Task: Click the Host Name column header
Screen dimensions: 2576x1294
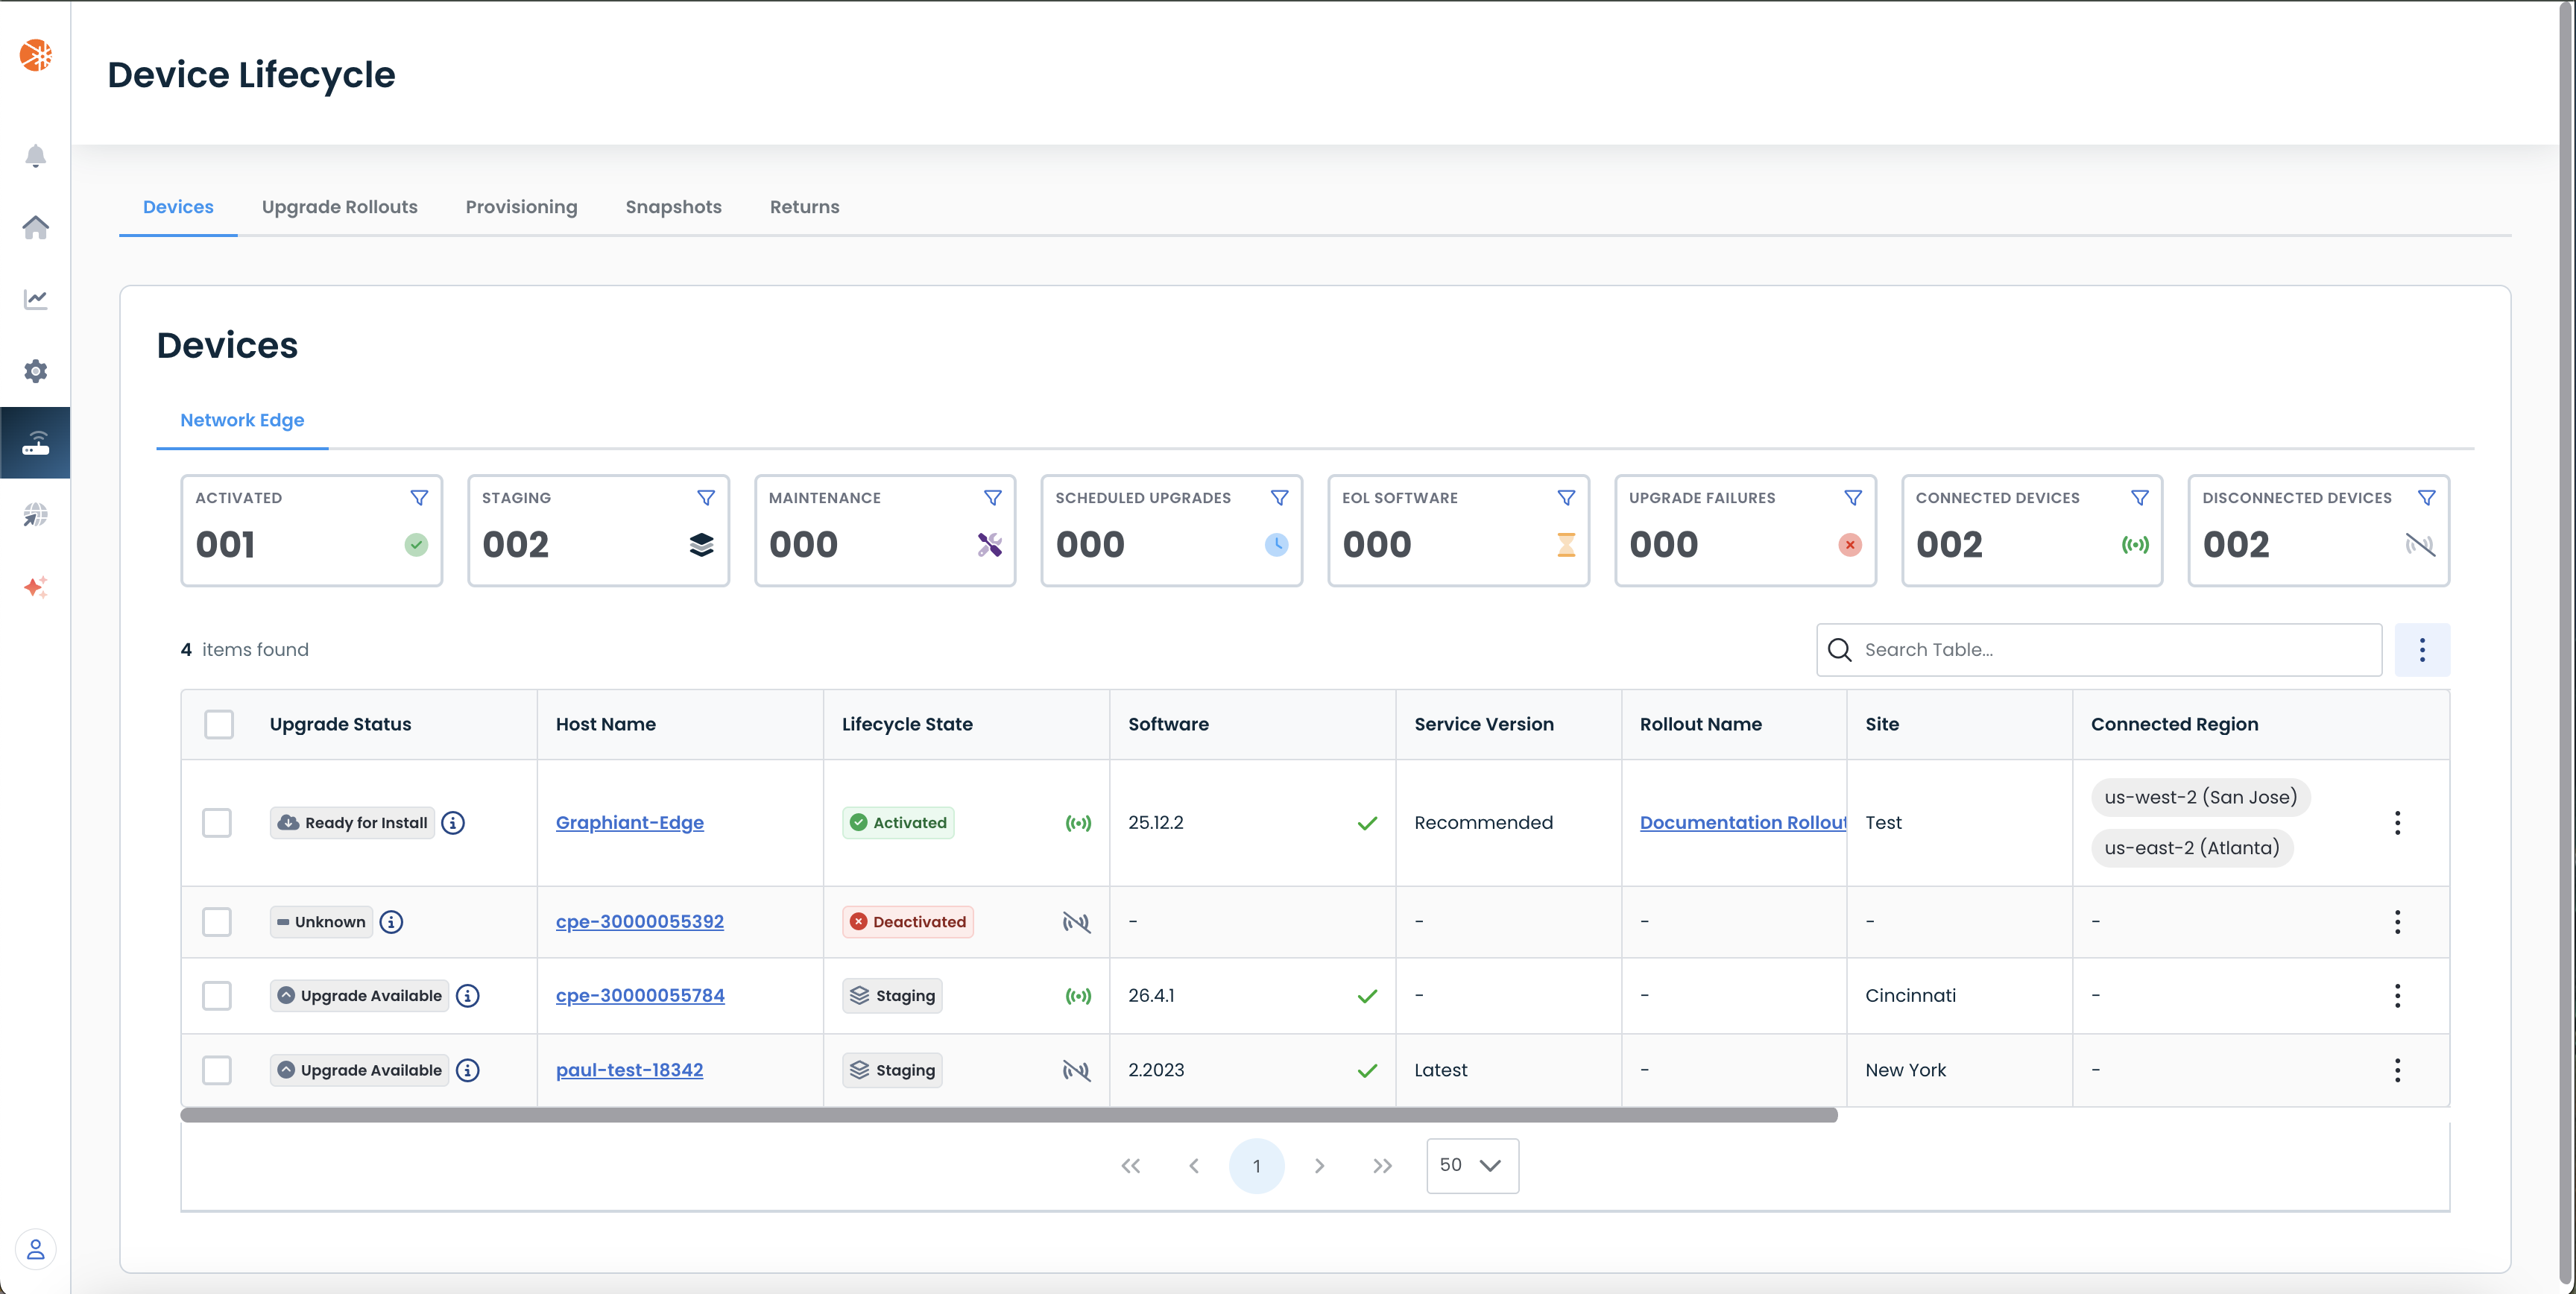Action: 606,724
